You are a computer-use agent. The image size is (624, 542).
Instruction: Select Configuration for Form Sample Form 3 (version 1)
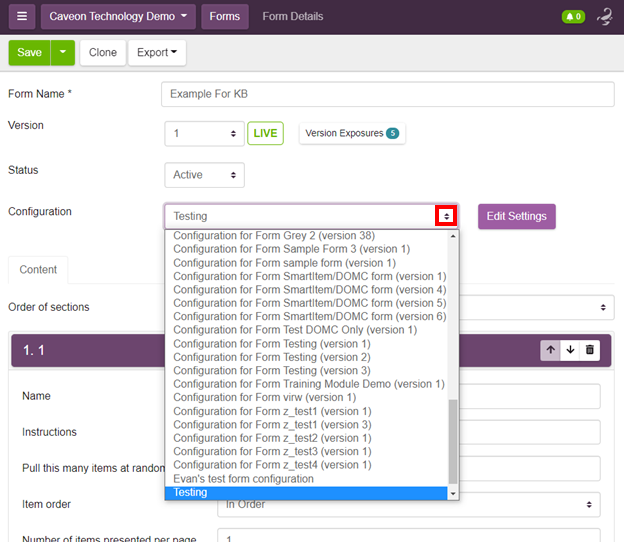click(306, 249)
